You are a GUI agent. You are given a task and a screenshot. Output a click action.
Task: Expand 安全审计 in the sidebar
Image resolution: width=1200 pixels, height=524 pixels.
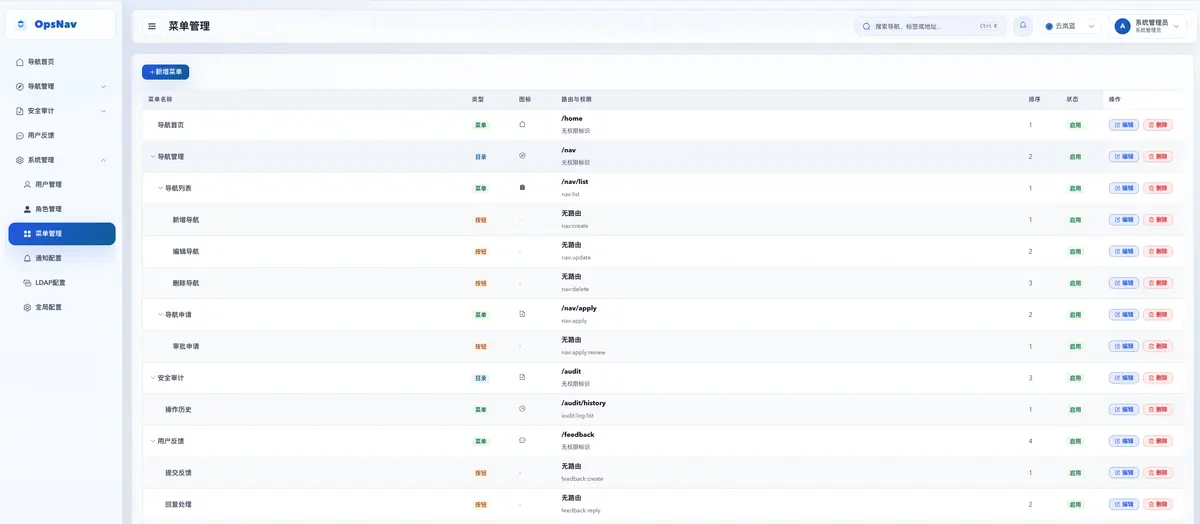[x=62, y=111]
